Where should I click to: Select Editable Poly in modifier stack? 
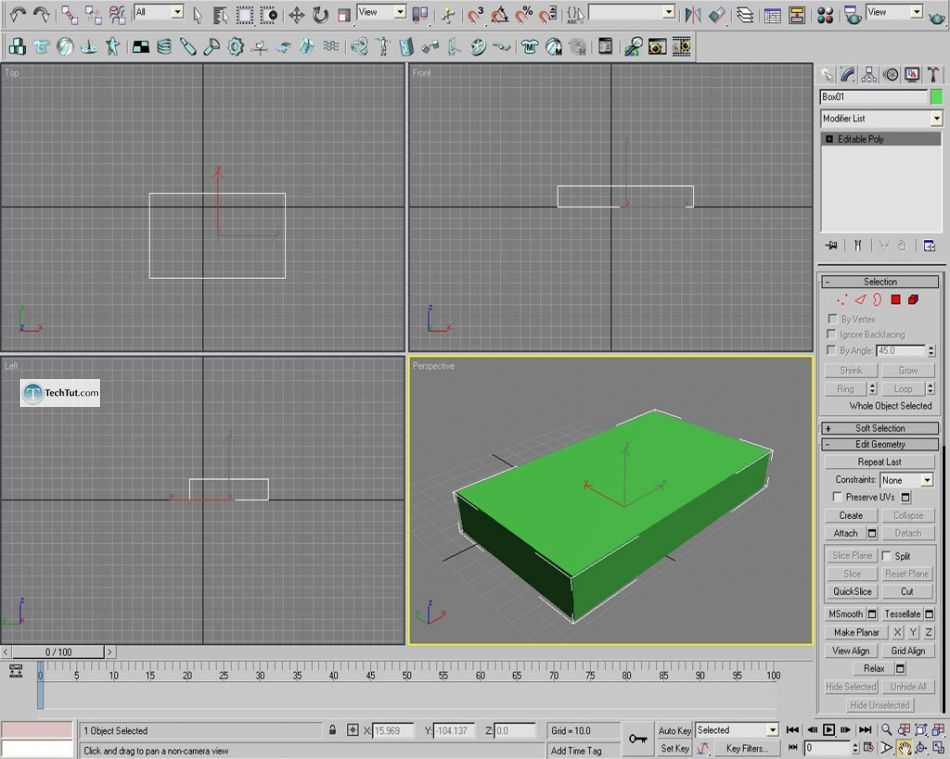[x=881, y=139]
